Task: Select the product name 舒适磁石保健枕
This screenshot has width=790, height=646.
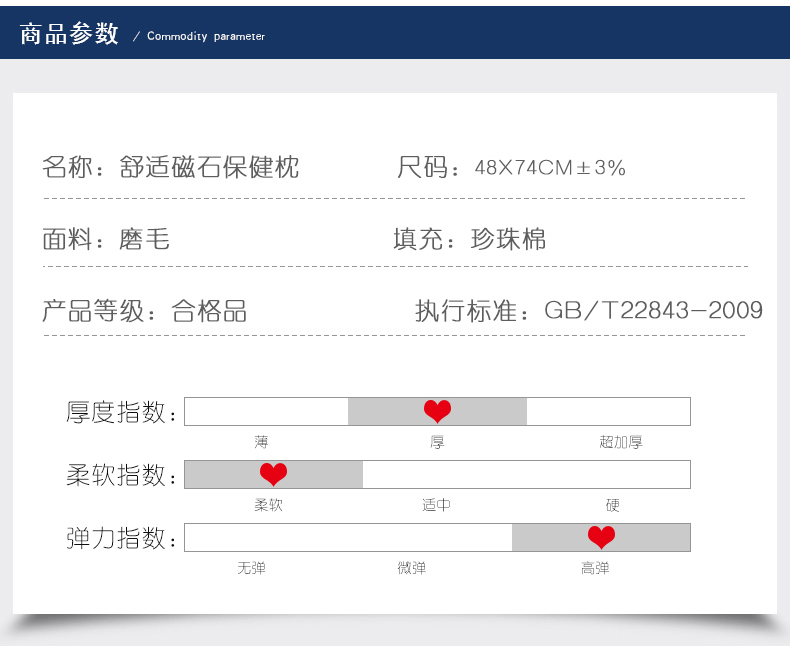Action: (x=209, y=167)
